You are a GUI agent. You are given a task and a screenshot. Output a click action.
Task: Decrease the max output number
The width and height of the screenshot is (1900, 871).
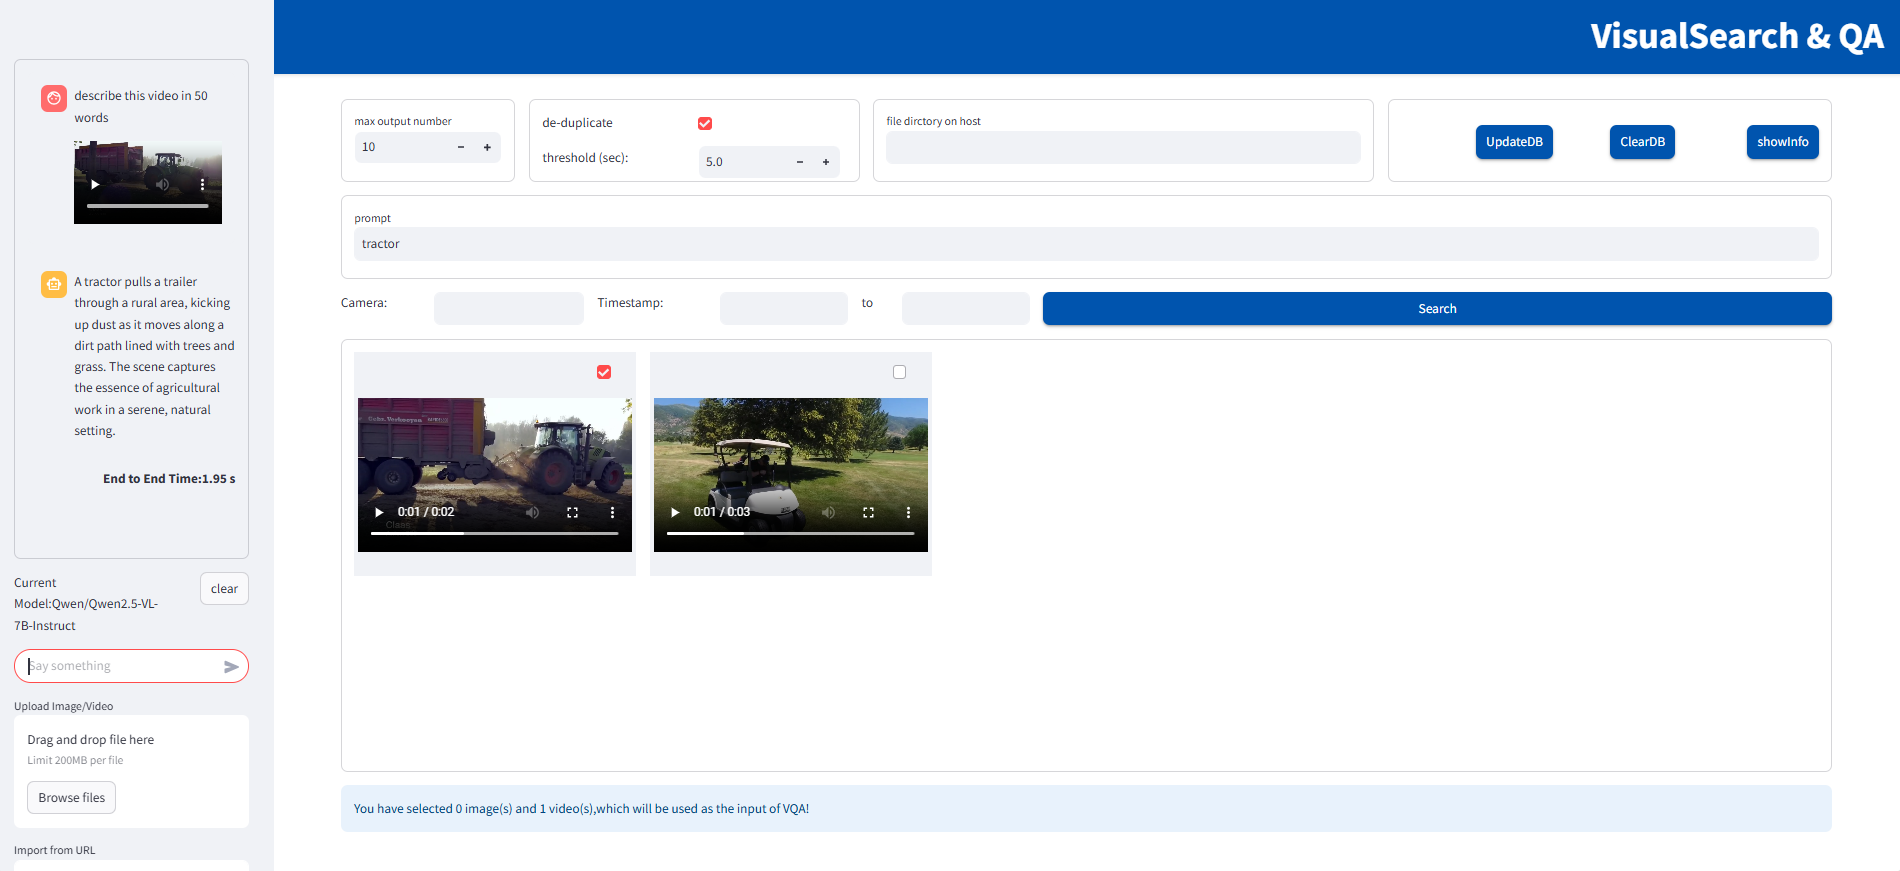click(x=461, y=147)
